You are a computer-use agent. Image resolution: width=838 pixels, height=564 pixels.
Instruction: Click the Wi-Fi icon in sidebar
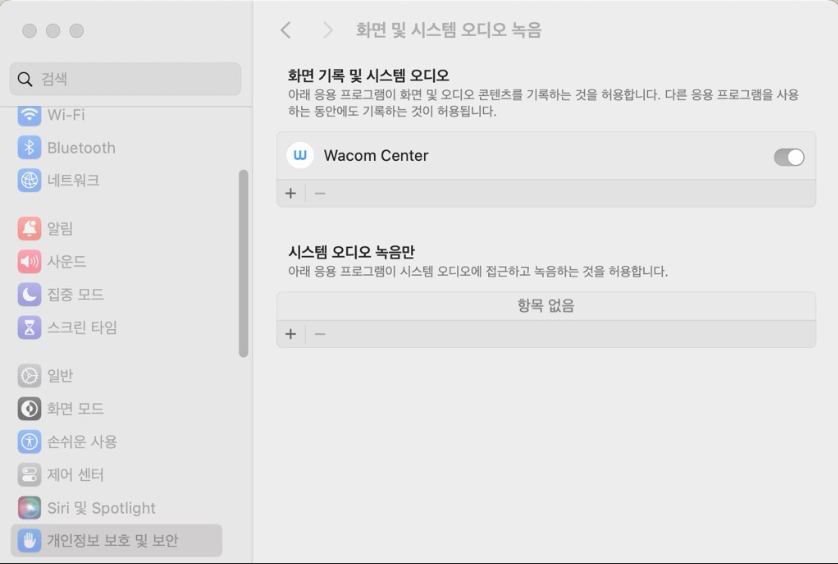pyautogui.click(x=29, y=114)
